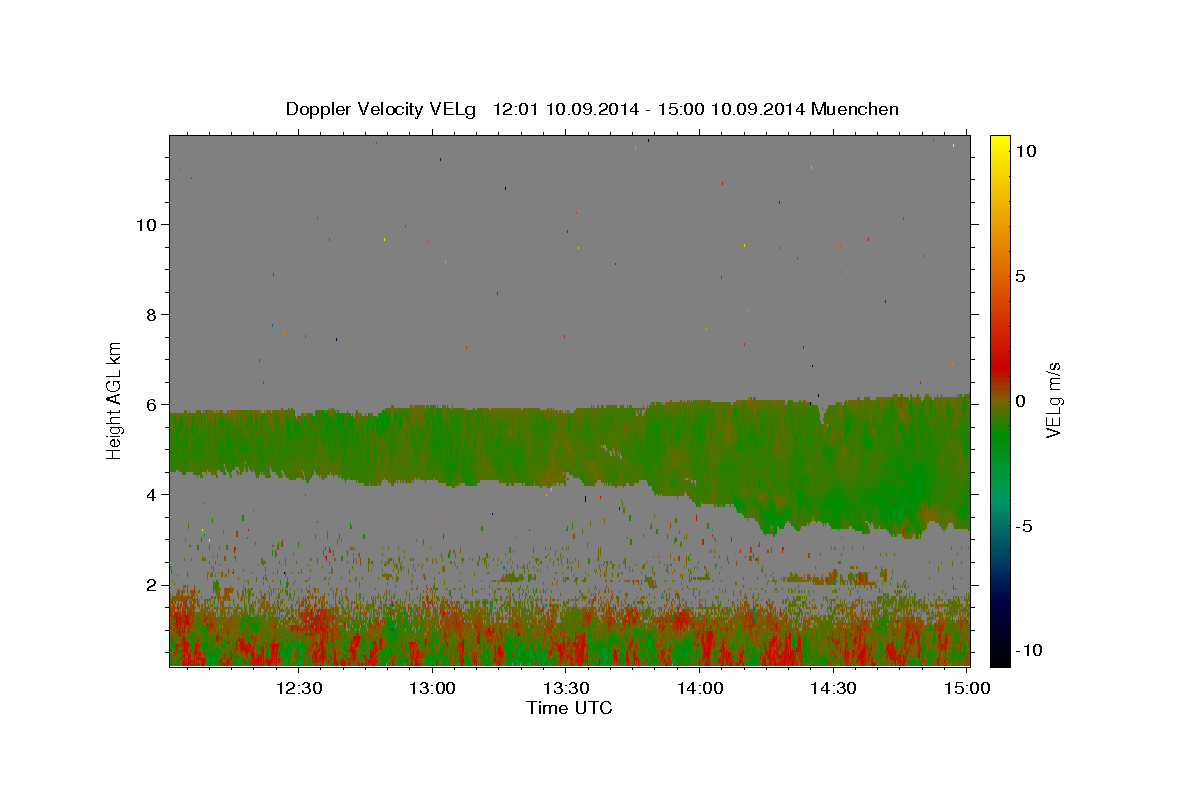Click the "Height AGL km" axis label
1200x800 pixels.
pos(115,399)
